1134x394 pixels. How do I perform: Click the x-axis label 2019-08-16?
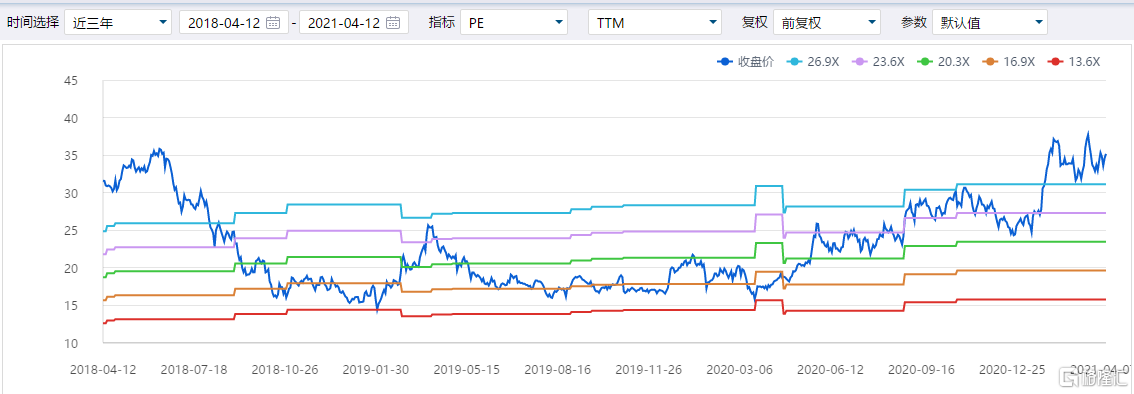(558, 369)
